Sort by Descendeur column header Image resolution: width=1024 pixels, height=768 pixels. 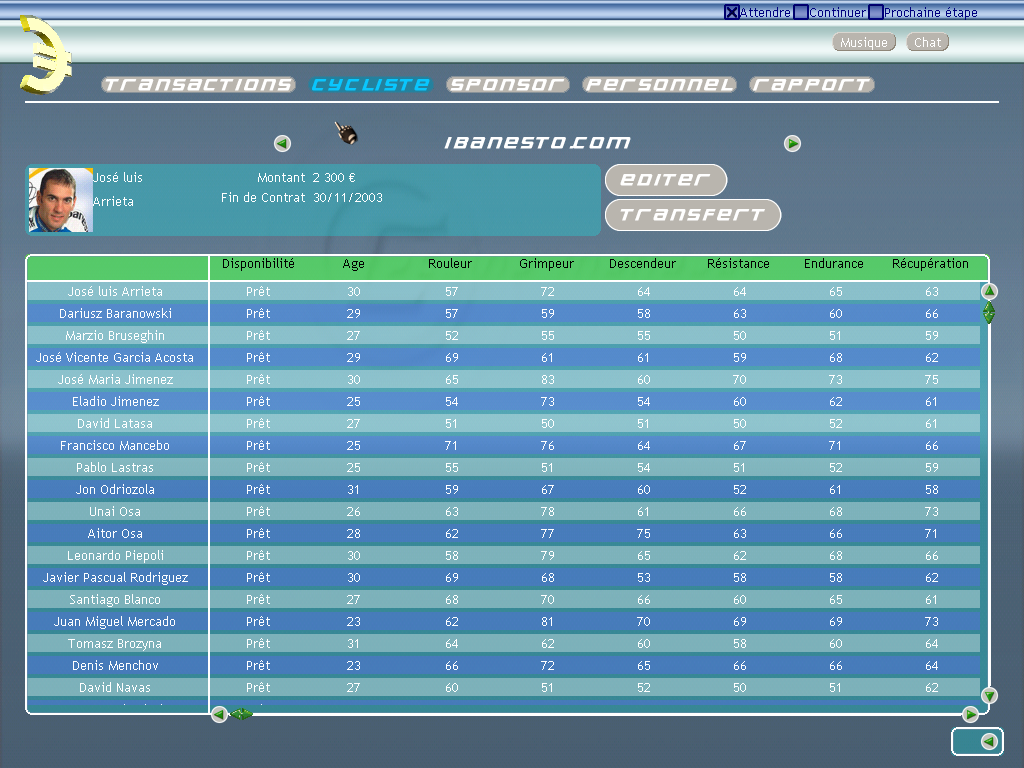[643, 264]
